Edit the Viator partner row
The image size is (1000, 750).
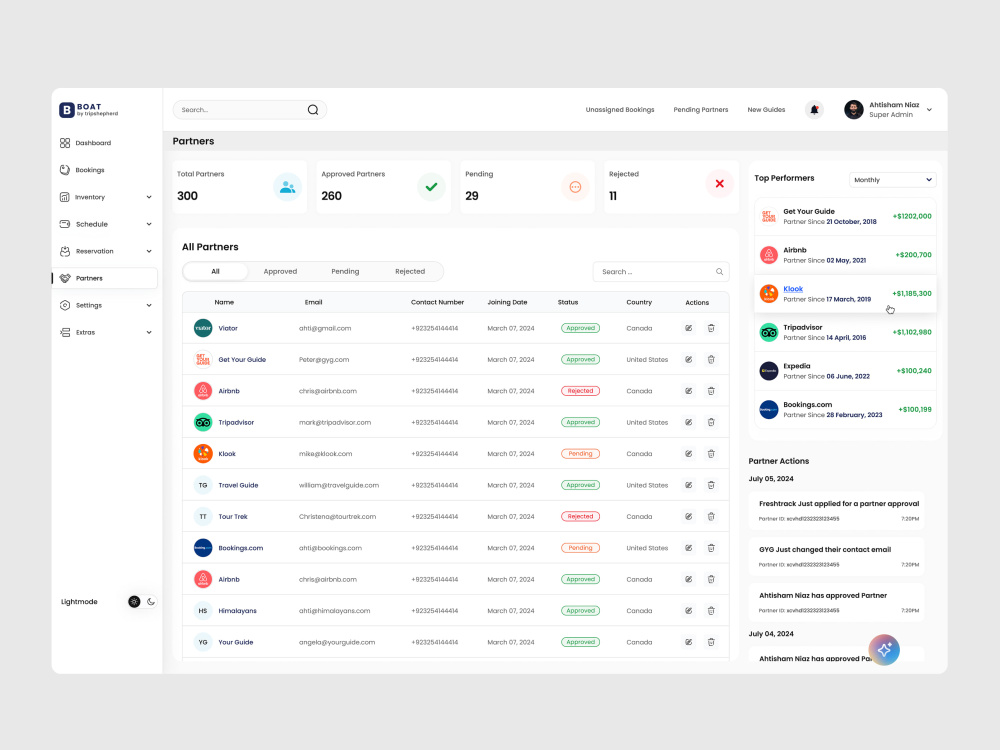tap(689, 328)
